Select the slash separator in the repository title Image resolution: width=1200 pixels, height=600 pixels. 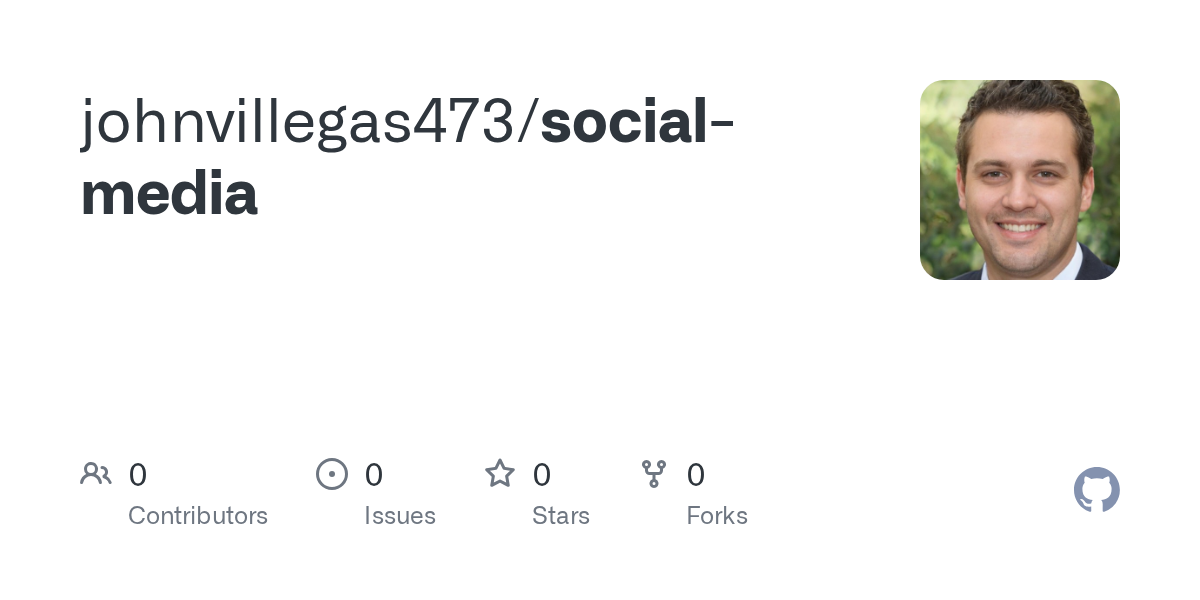pos(527,124)
